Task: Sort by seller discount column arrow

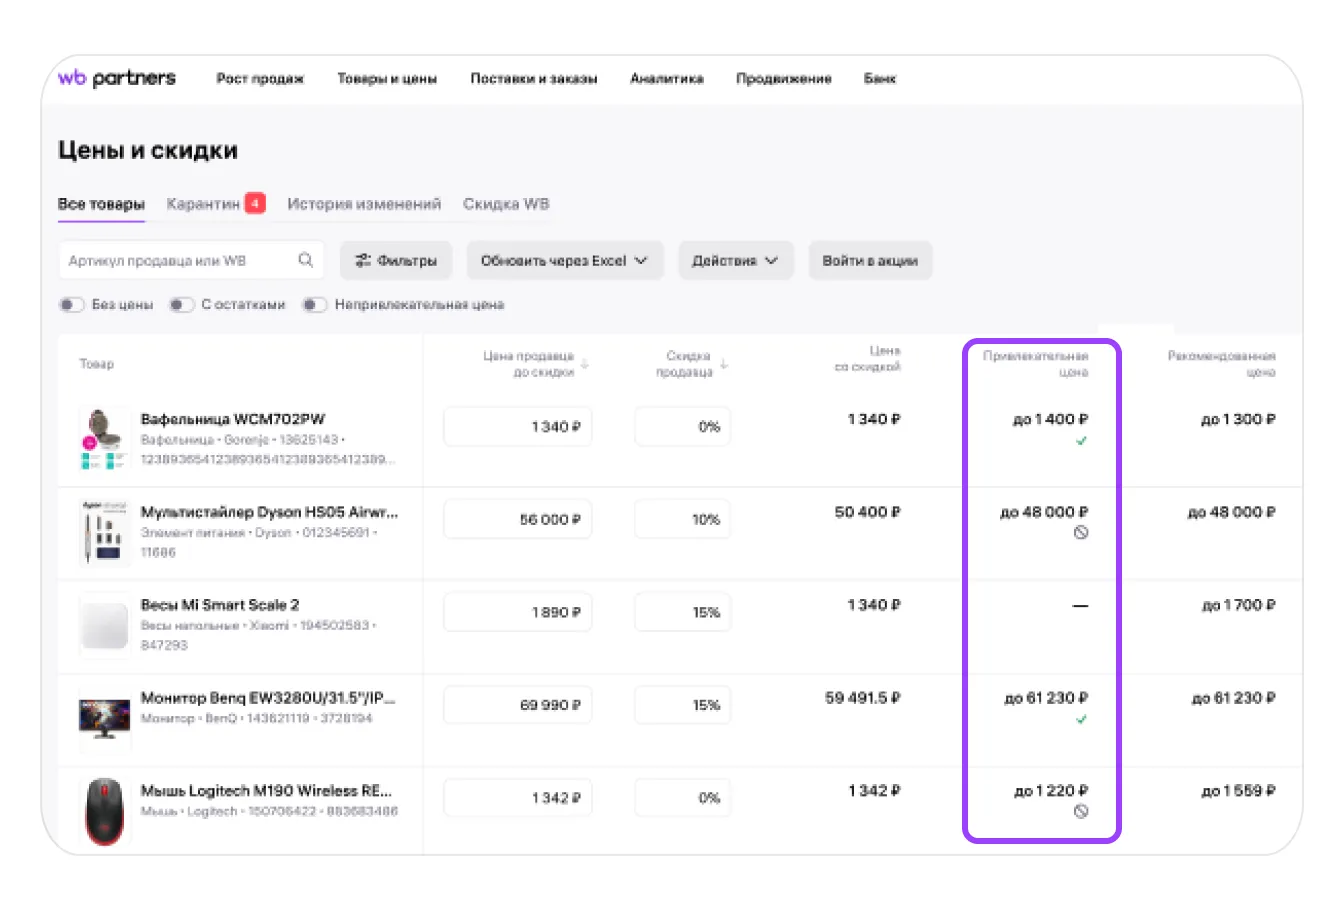Action: pyautogui.click(x=724, y=364)
